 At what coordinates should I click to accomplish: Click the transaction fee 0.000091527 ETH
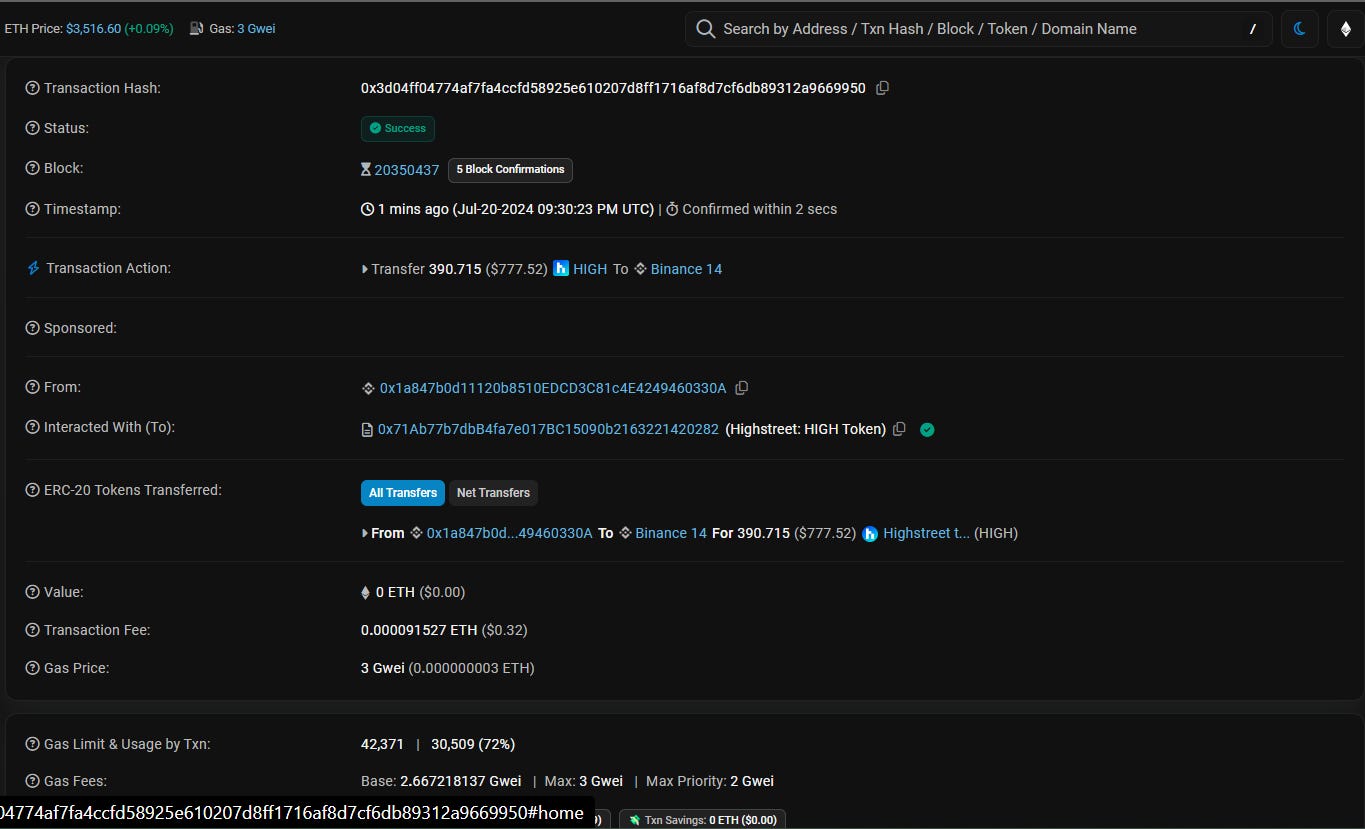[x=419, y=630]
